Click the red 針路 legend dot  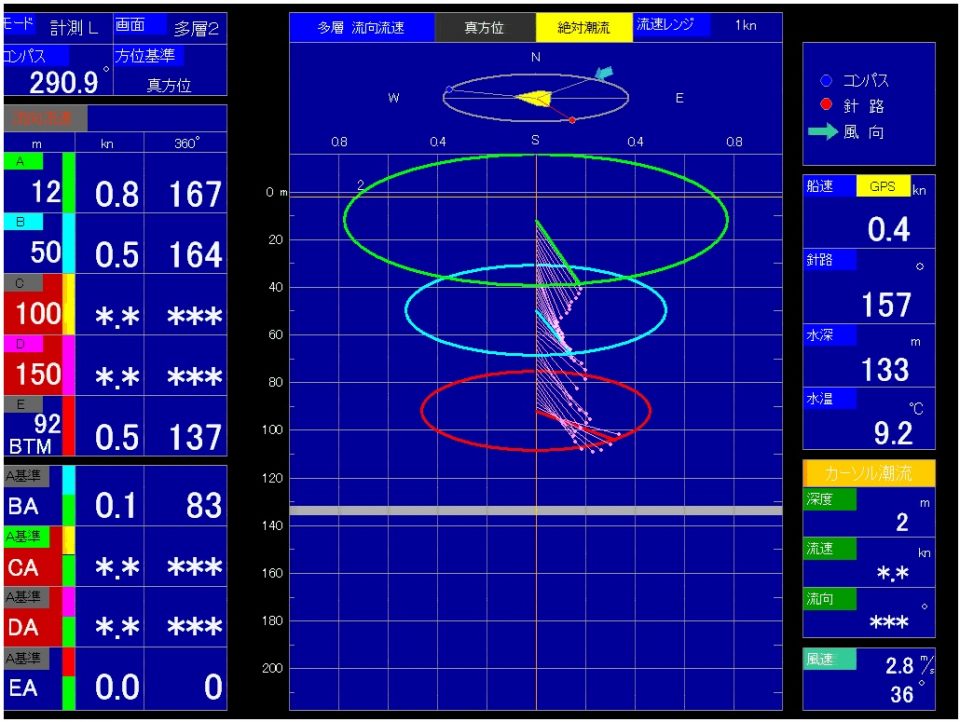point(826,105)
